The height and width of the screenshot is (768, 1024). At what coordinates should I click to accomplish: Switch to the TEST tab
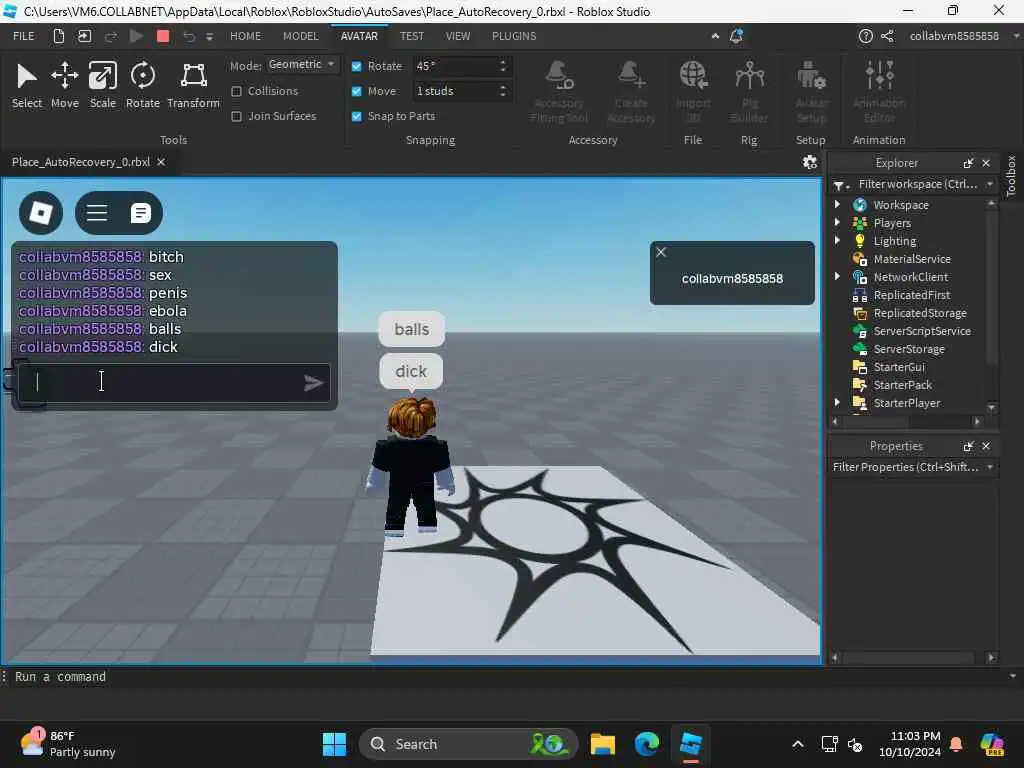[411, 36]
